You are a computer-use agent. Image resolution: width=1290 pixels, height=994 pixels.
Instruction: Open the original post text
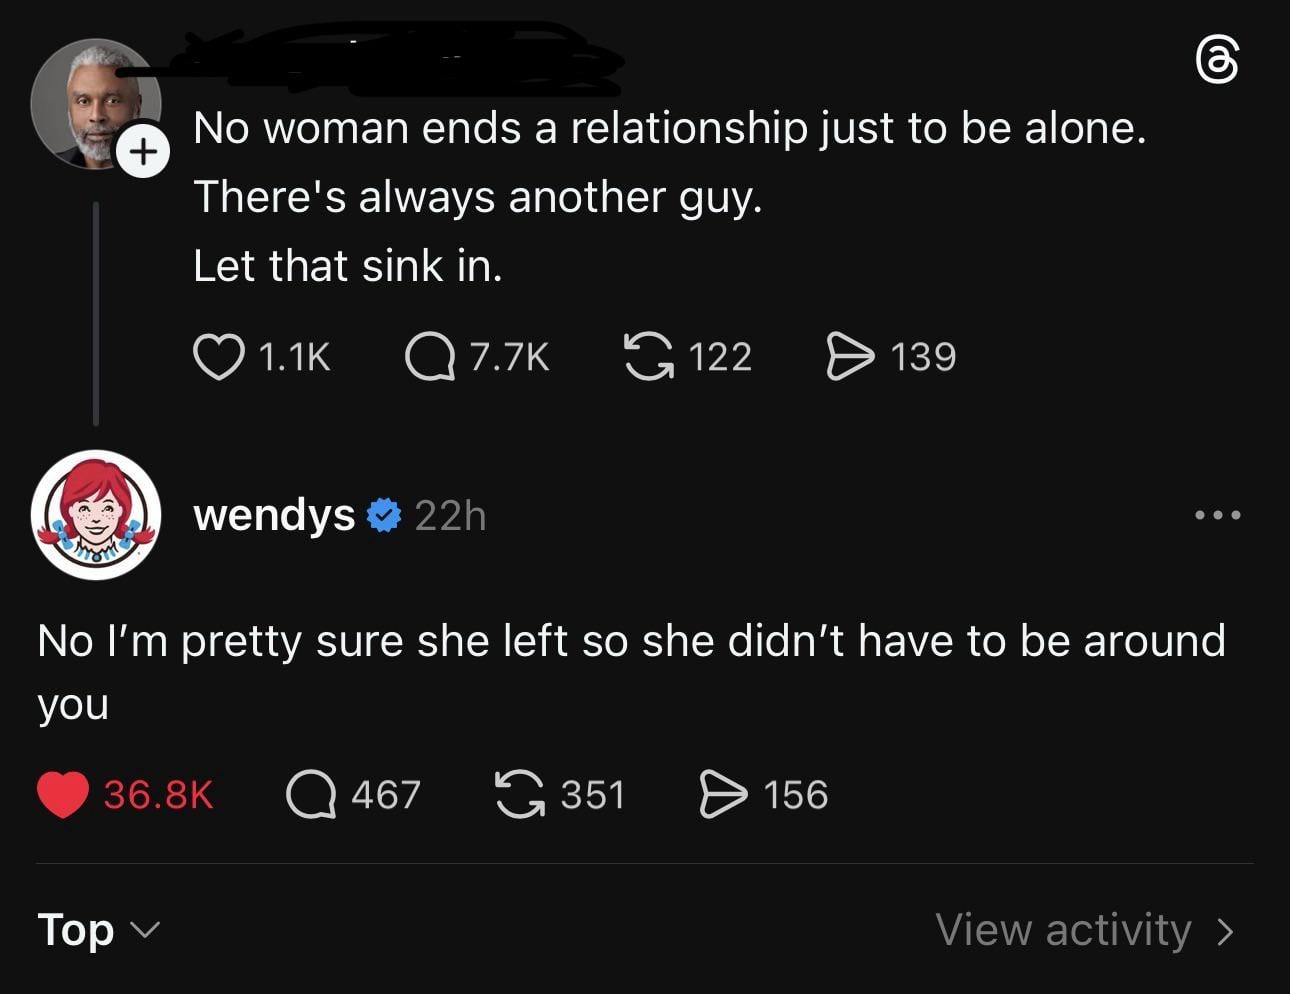tap(668, 196)
